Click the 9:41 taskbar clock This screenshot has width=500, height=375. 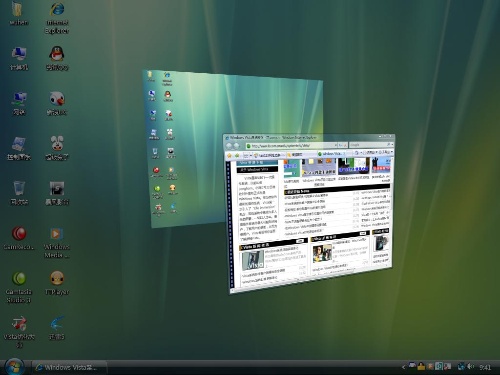(485, 367)
